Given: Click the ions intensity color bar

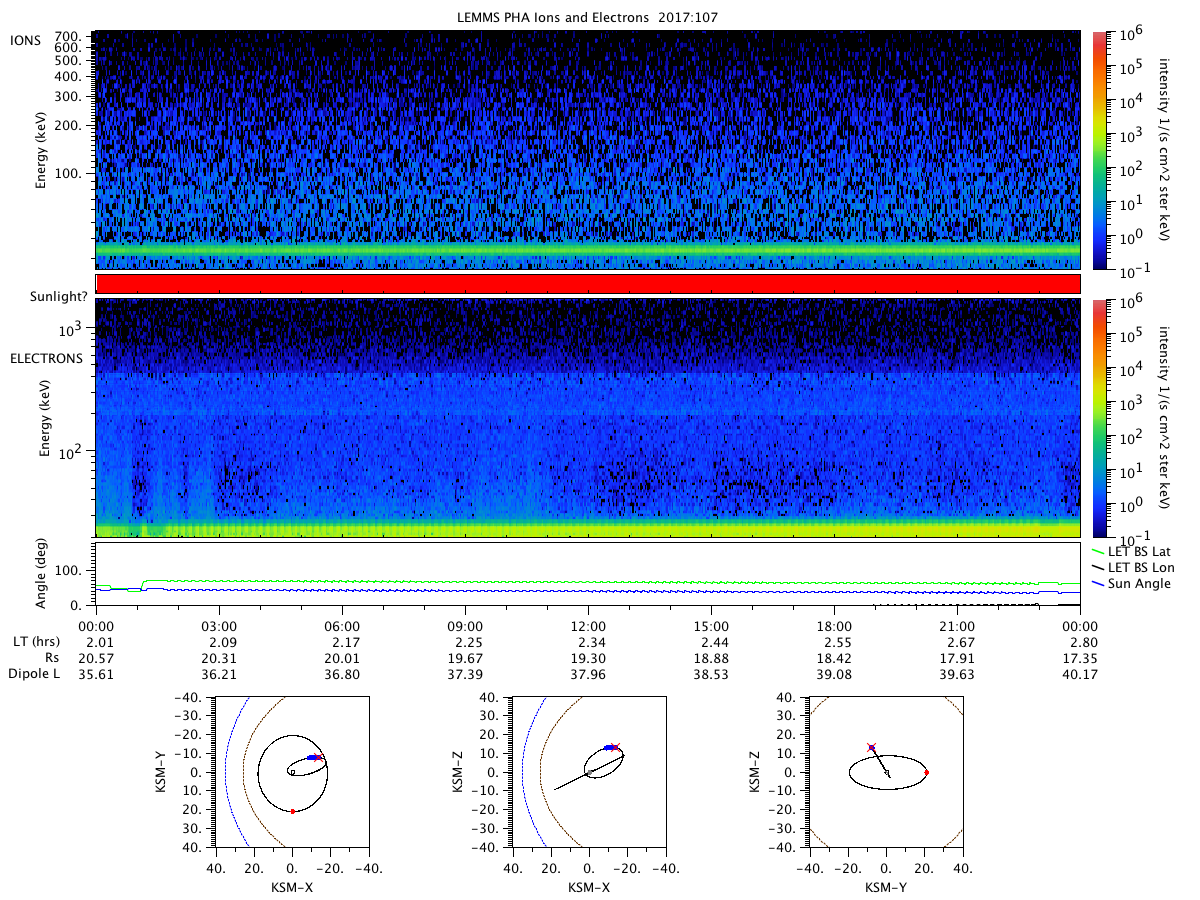Looking at the screenshot, I should click(x=1098, y=150).
